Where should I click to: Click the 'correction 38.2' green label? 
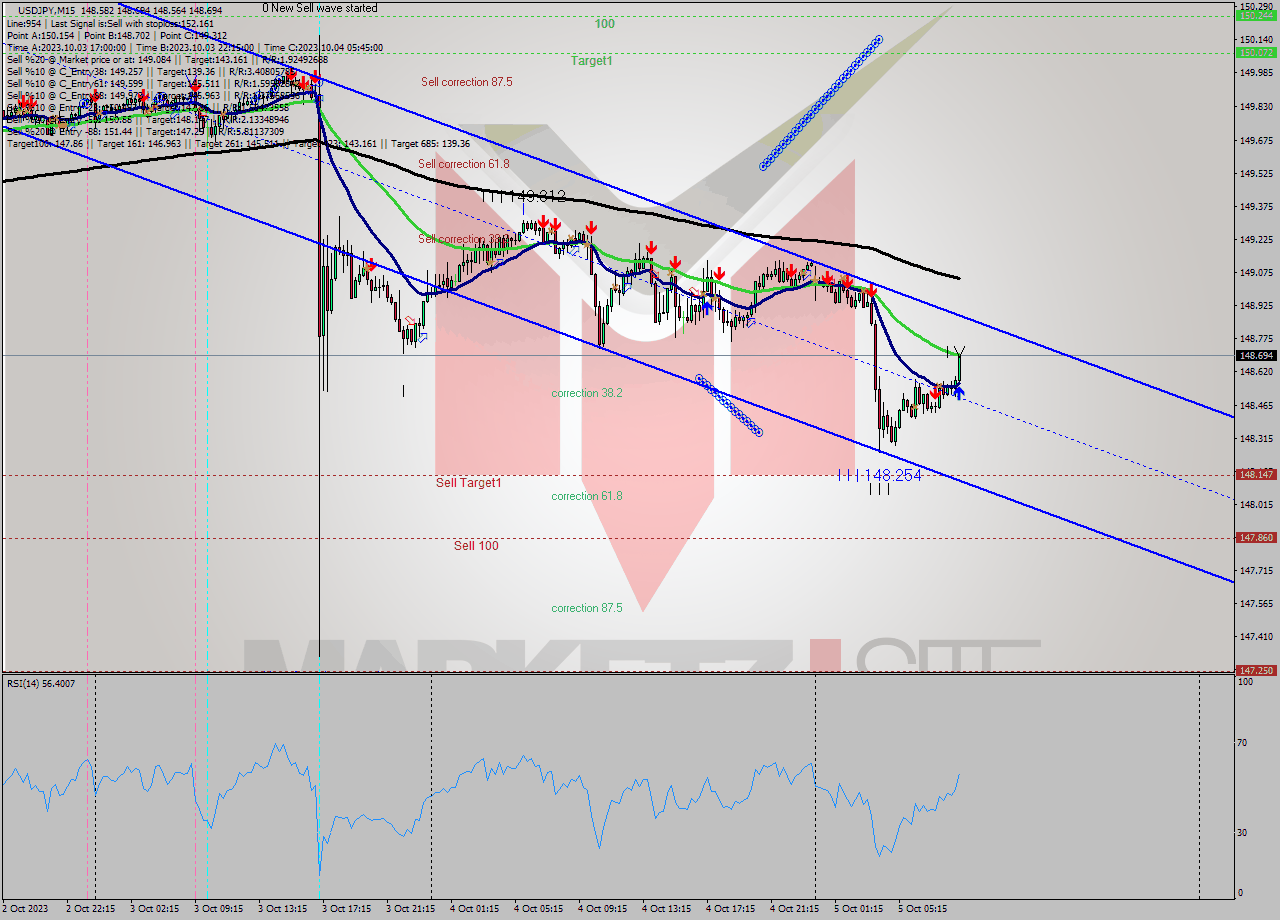(x=586, y=393)
